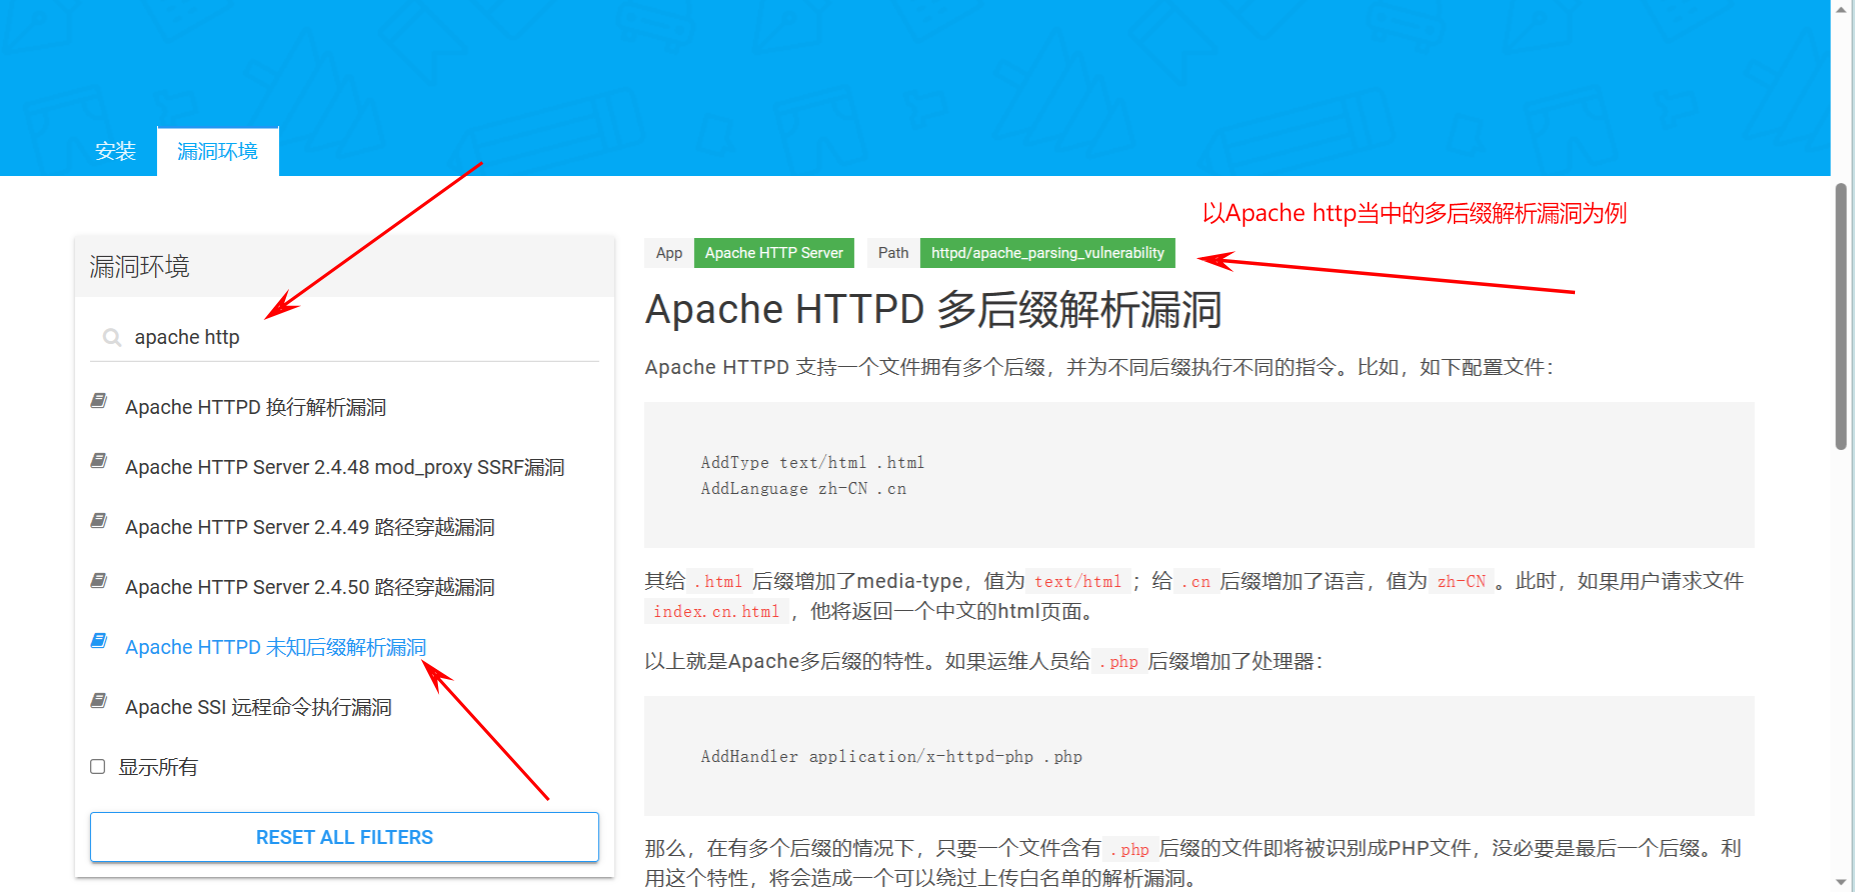Click the 显示所有 label text
Viewport: 1855px width, 892px height.
tap(158, 767)
